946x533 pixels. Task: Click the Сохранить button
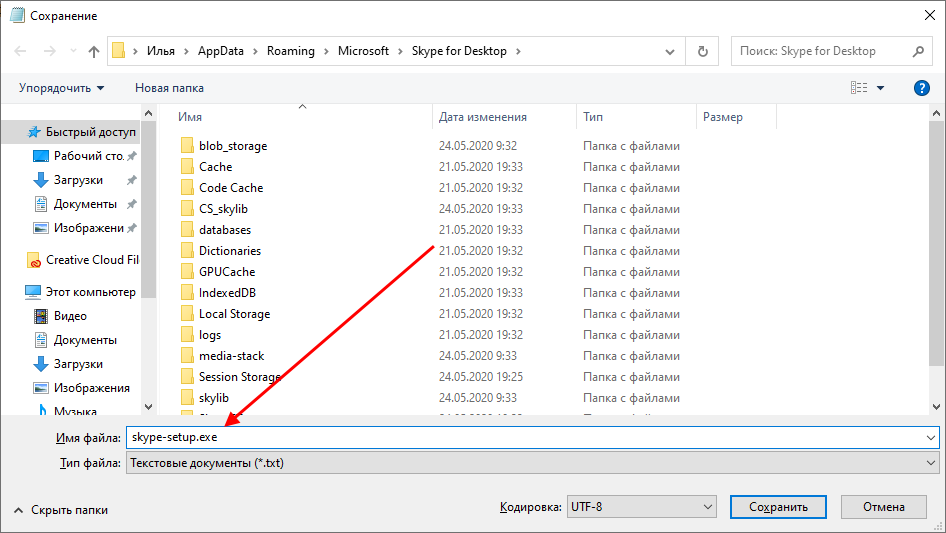tap(778, 507)
